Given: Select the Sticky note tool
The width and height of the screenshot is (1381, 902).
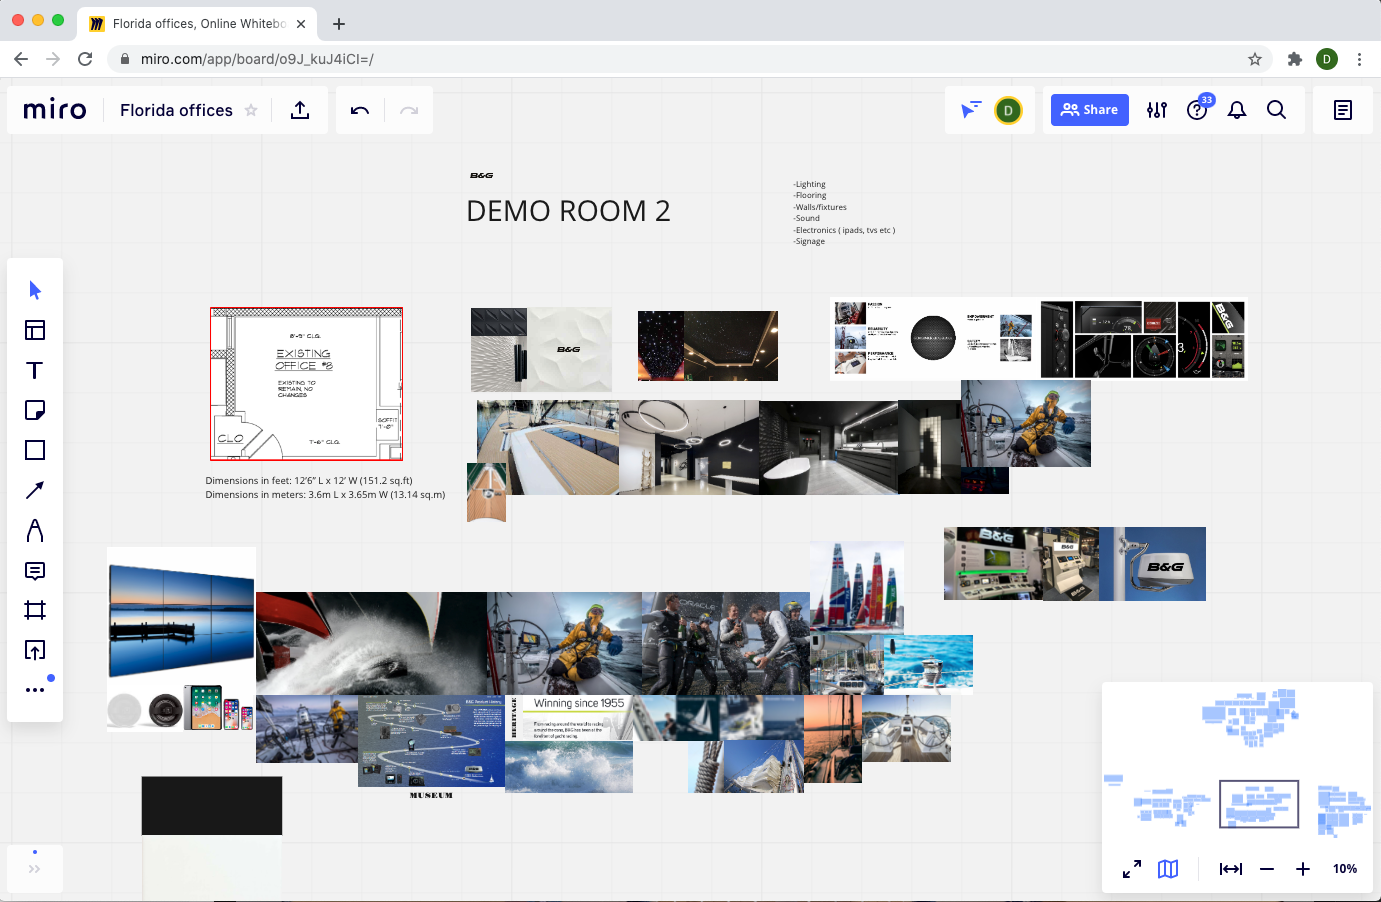Looking at the screenshot, I should (x=35, y=410).
